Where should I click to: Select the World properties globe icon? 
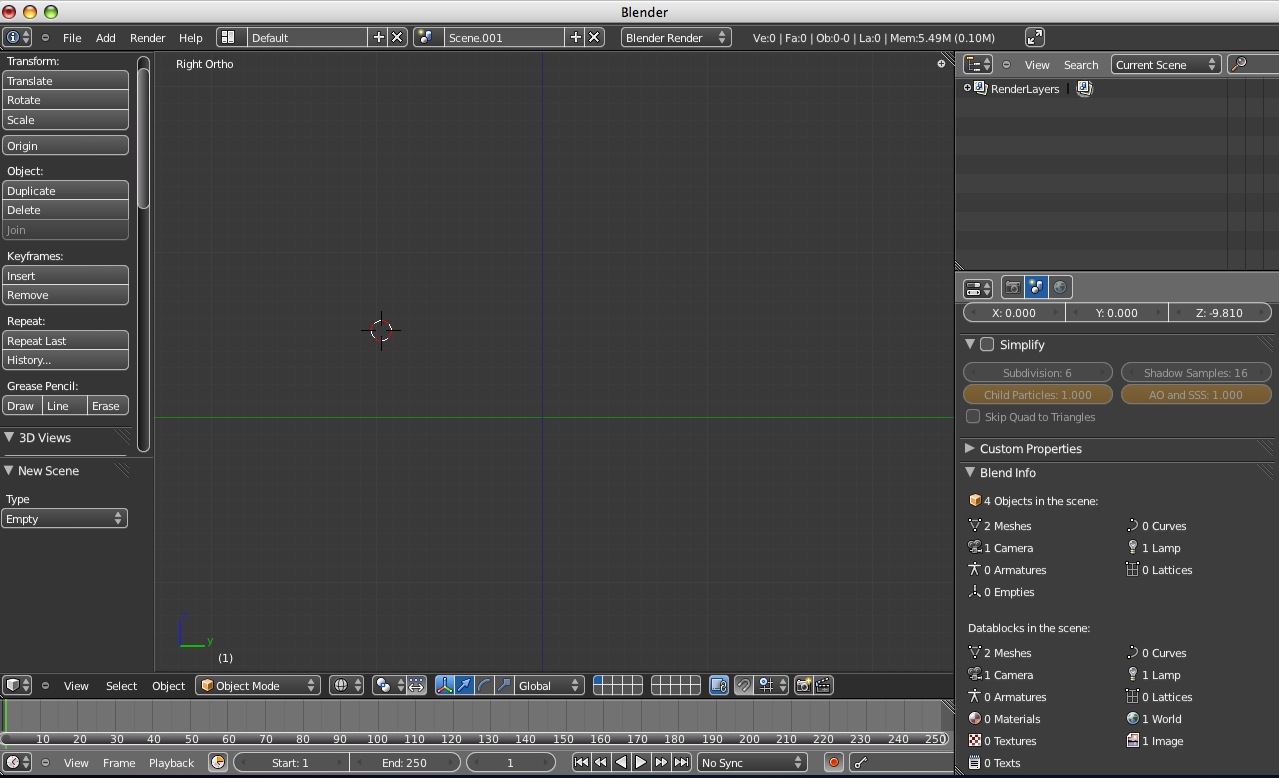click(x=1060, y=288)
